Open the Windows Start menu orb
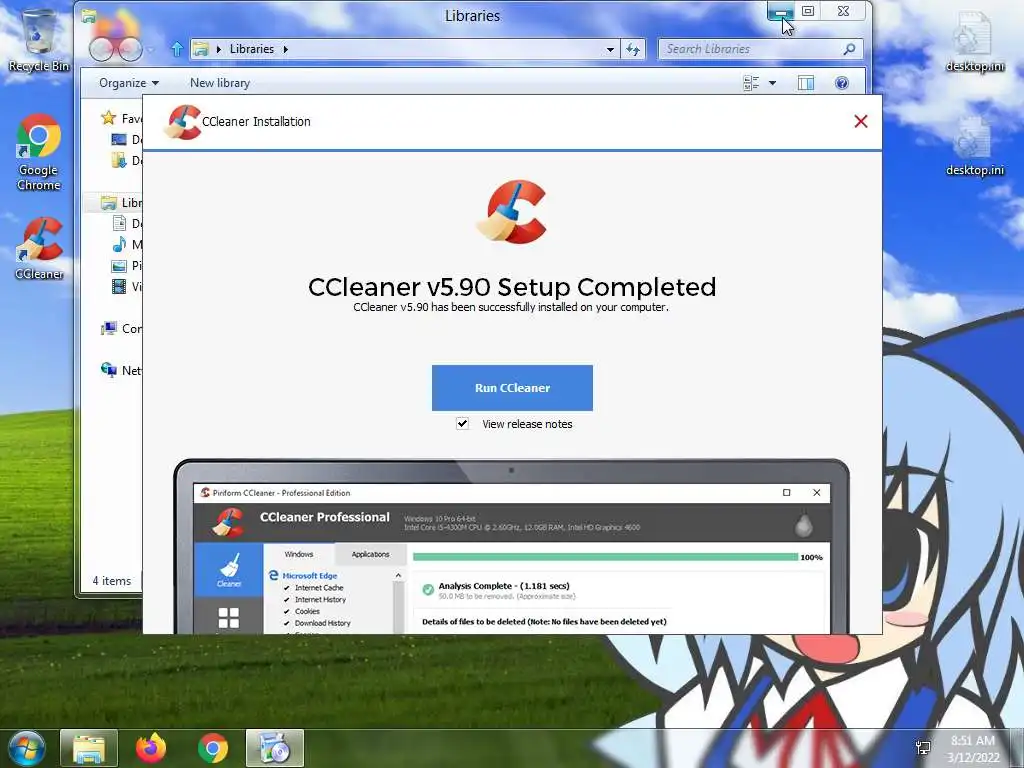This screenshot has width=1024, height=768. pyautogui.click(x=27, y=748)
